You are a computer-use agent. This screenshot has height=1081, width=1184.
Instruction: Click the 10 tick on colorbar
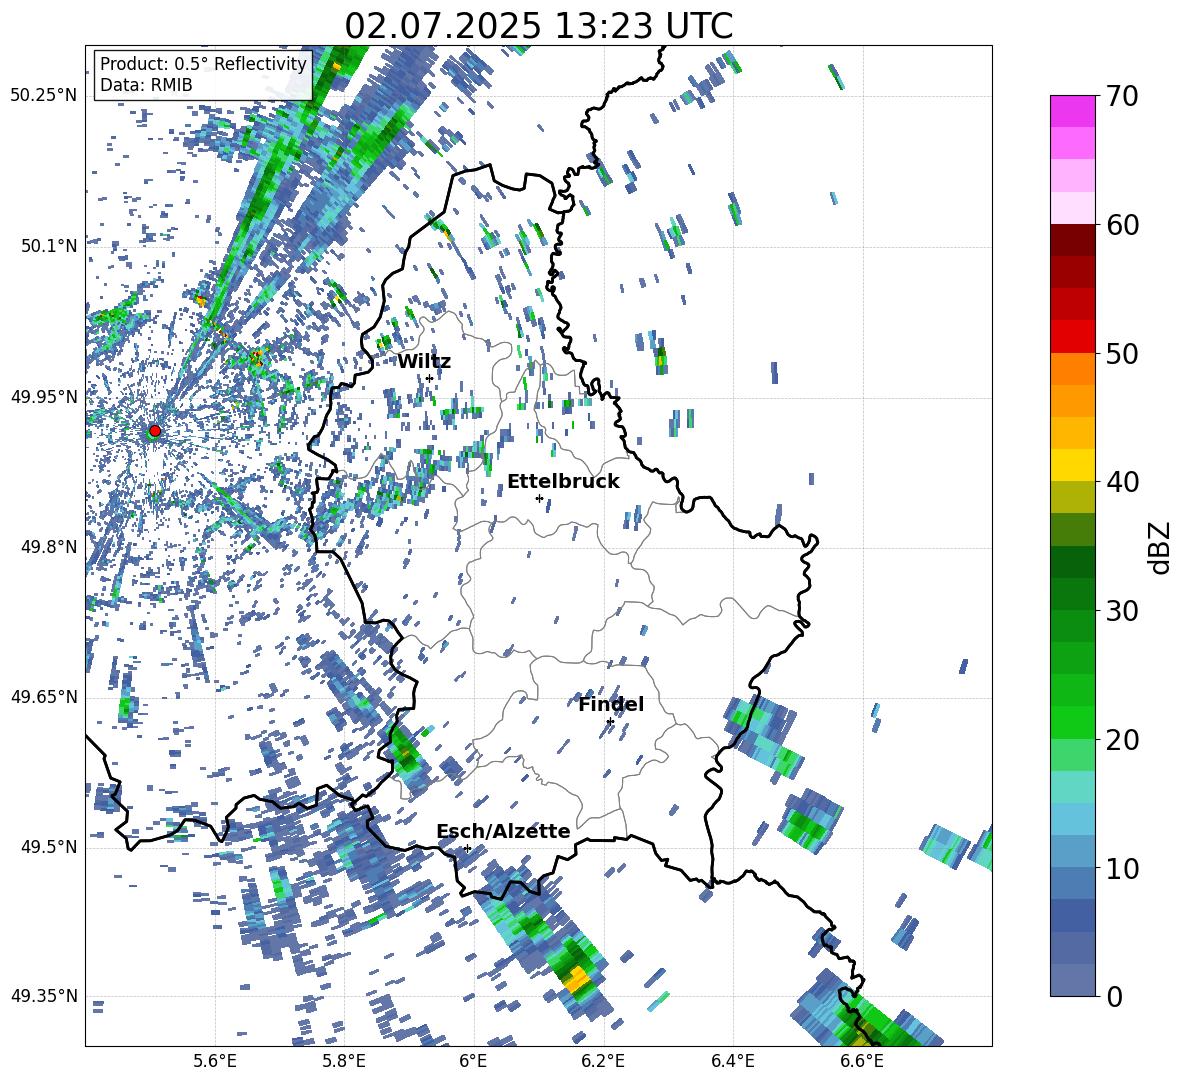[x=1122, y=868]
